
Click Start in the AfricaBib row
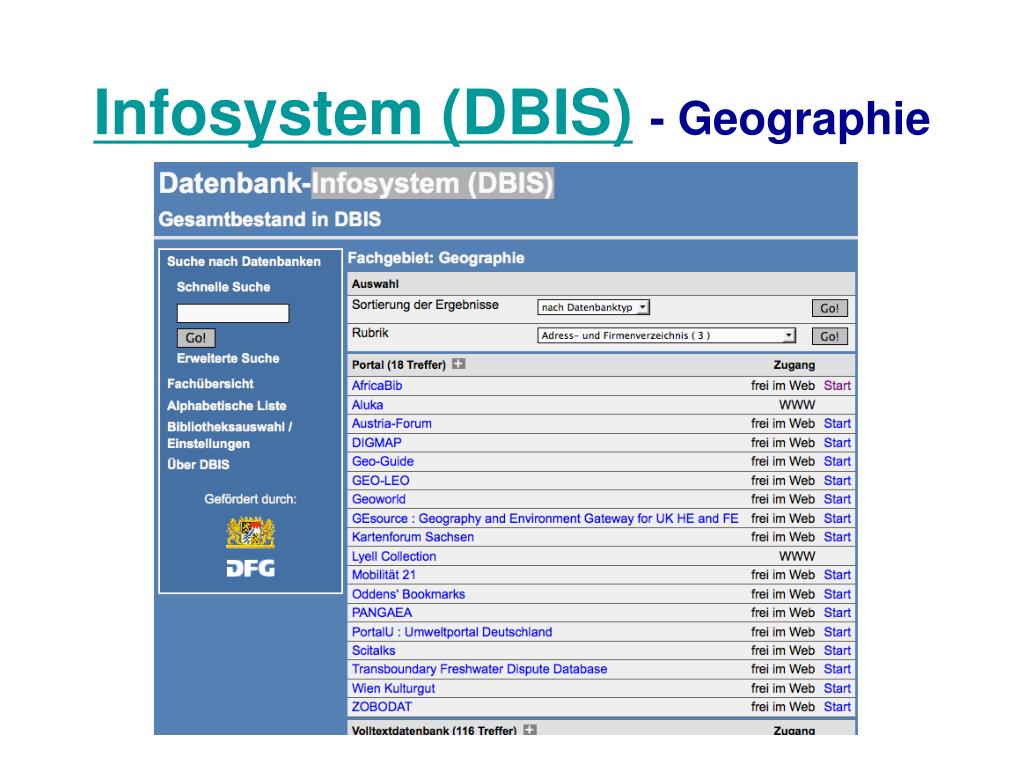837,385
